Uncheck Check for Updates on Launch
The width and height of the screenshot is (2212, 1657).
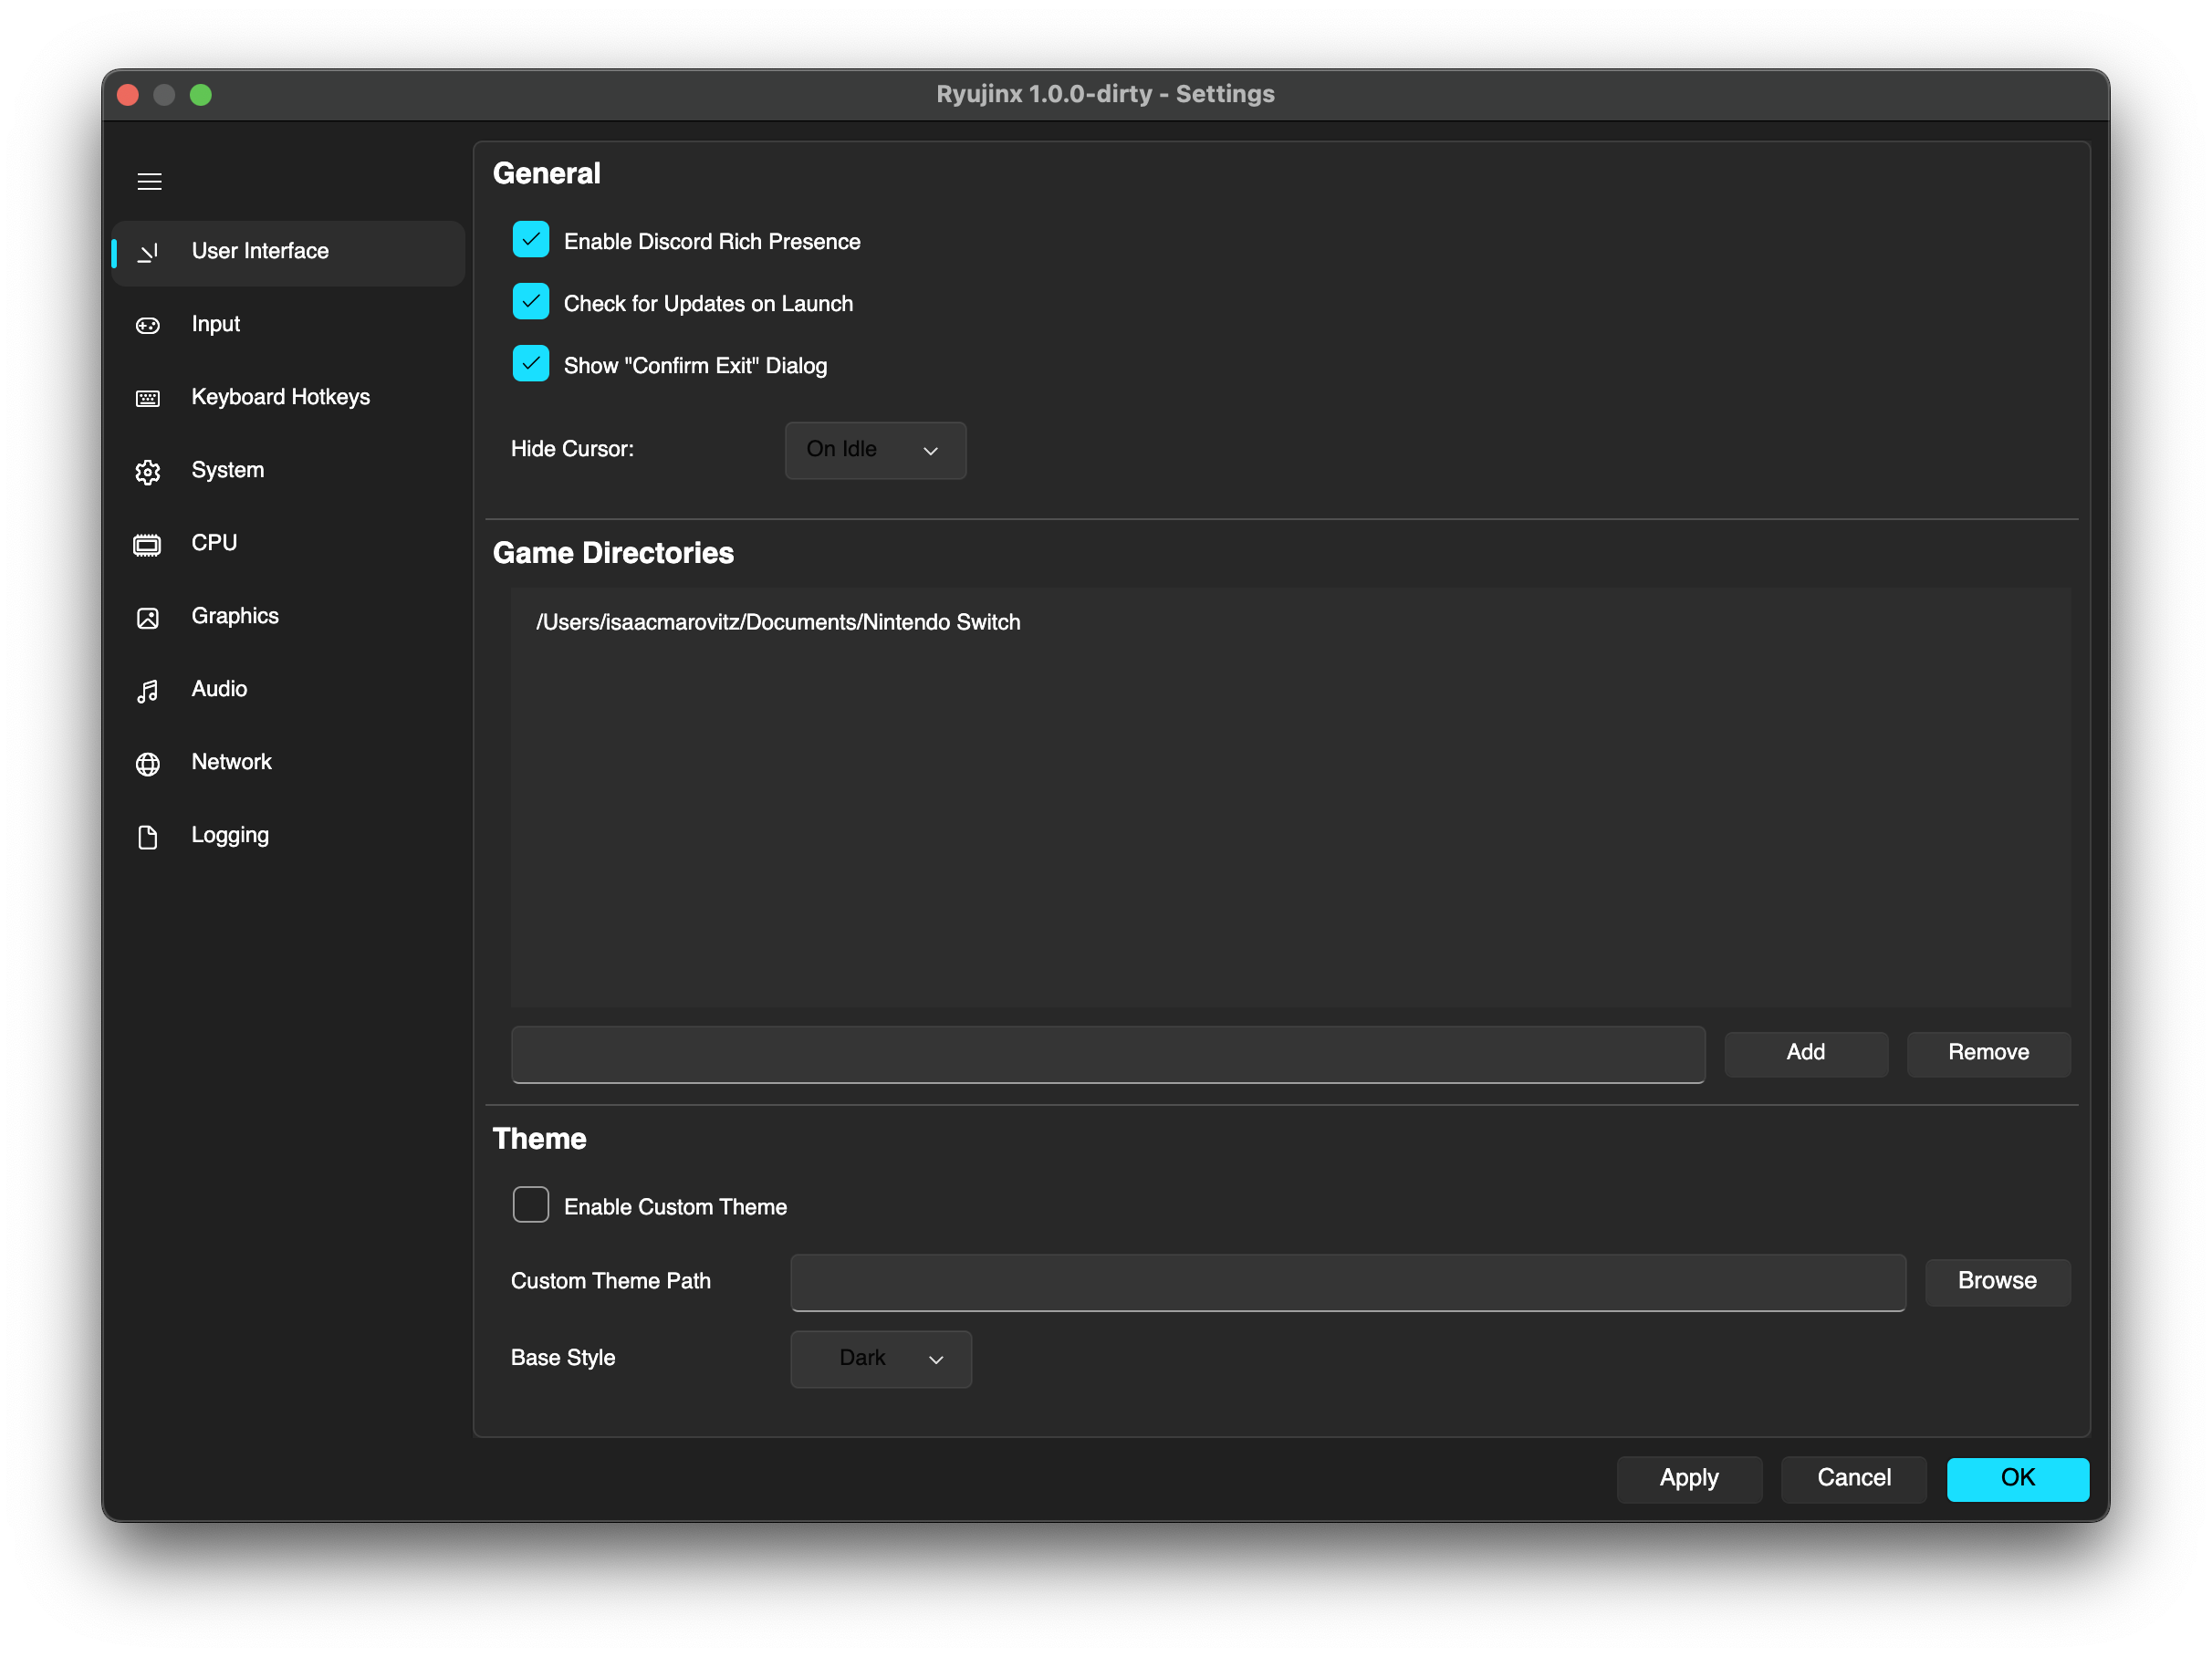[x=531, y=301]
